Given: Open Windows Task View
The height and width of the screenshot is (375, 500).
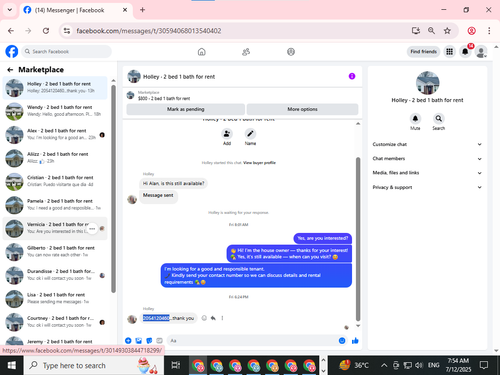Looking at the screenshot, I should click(x=176, y=366).
